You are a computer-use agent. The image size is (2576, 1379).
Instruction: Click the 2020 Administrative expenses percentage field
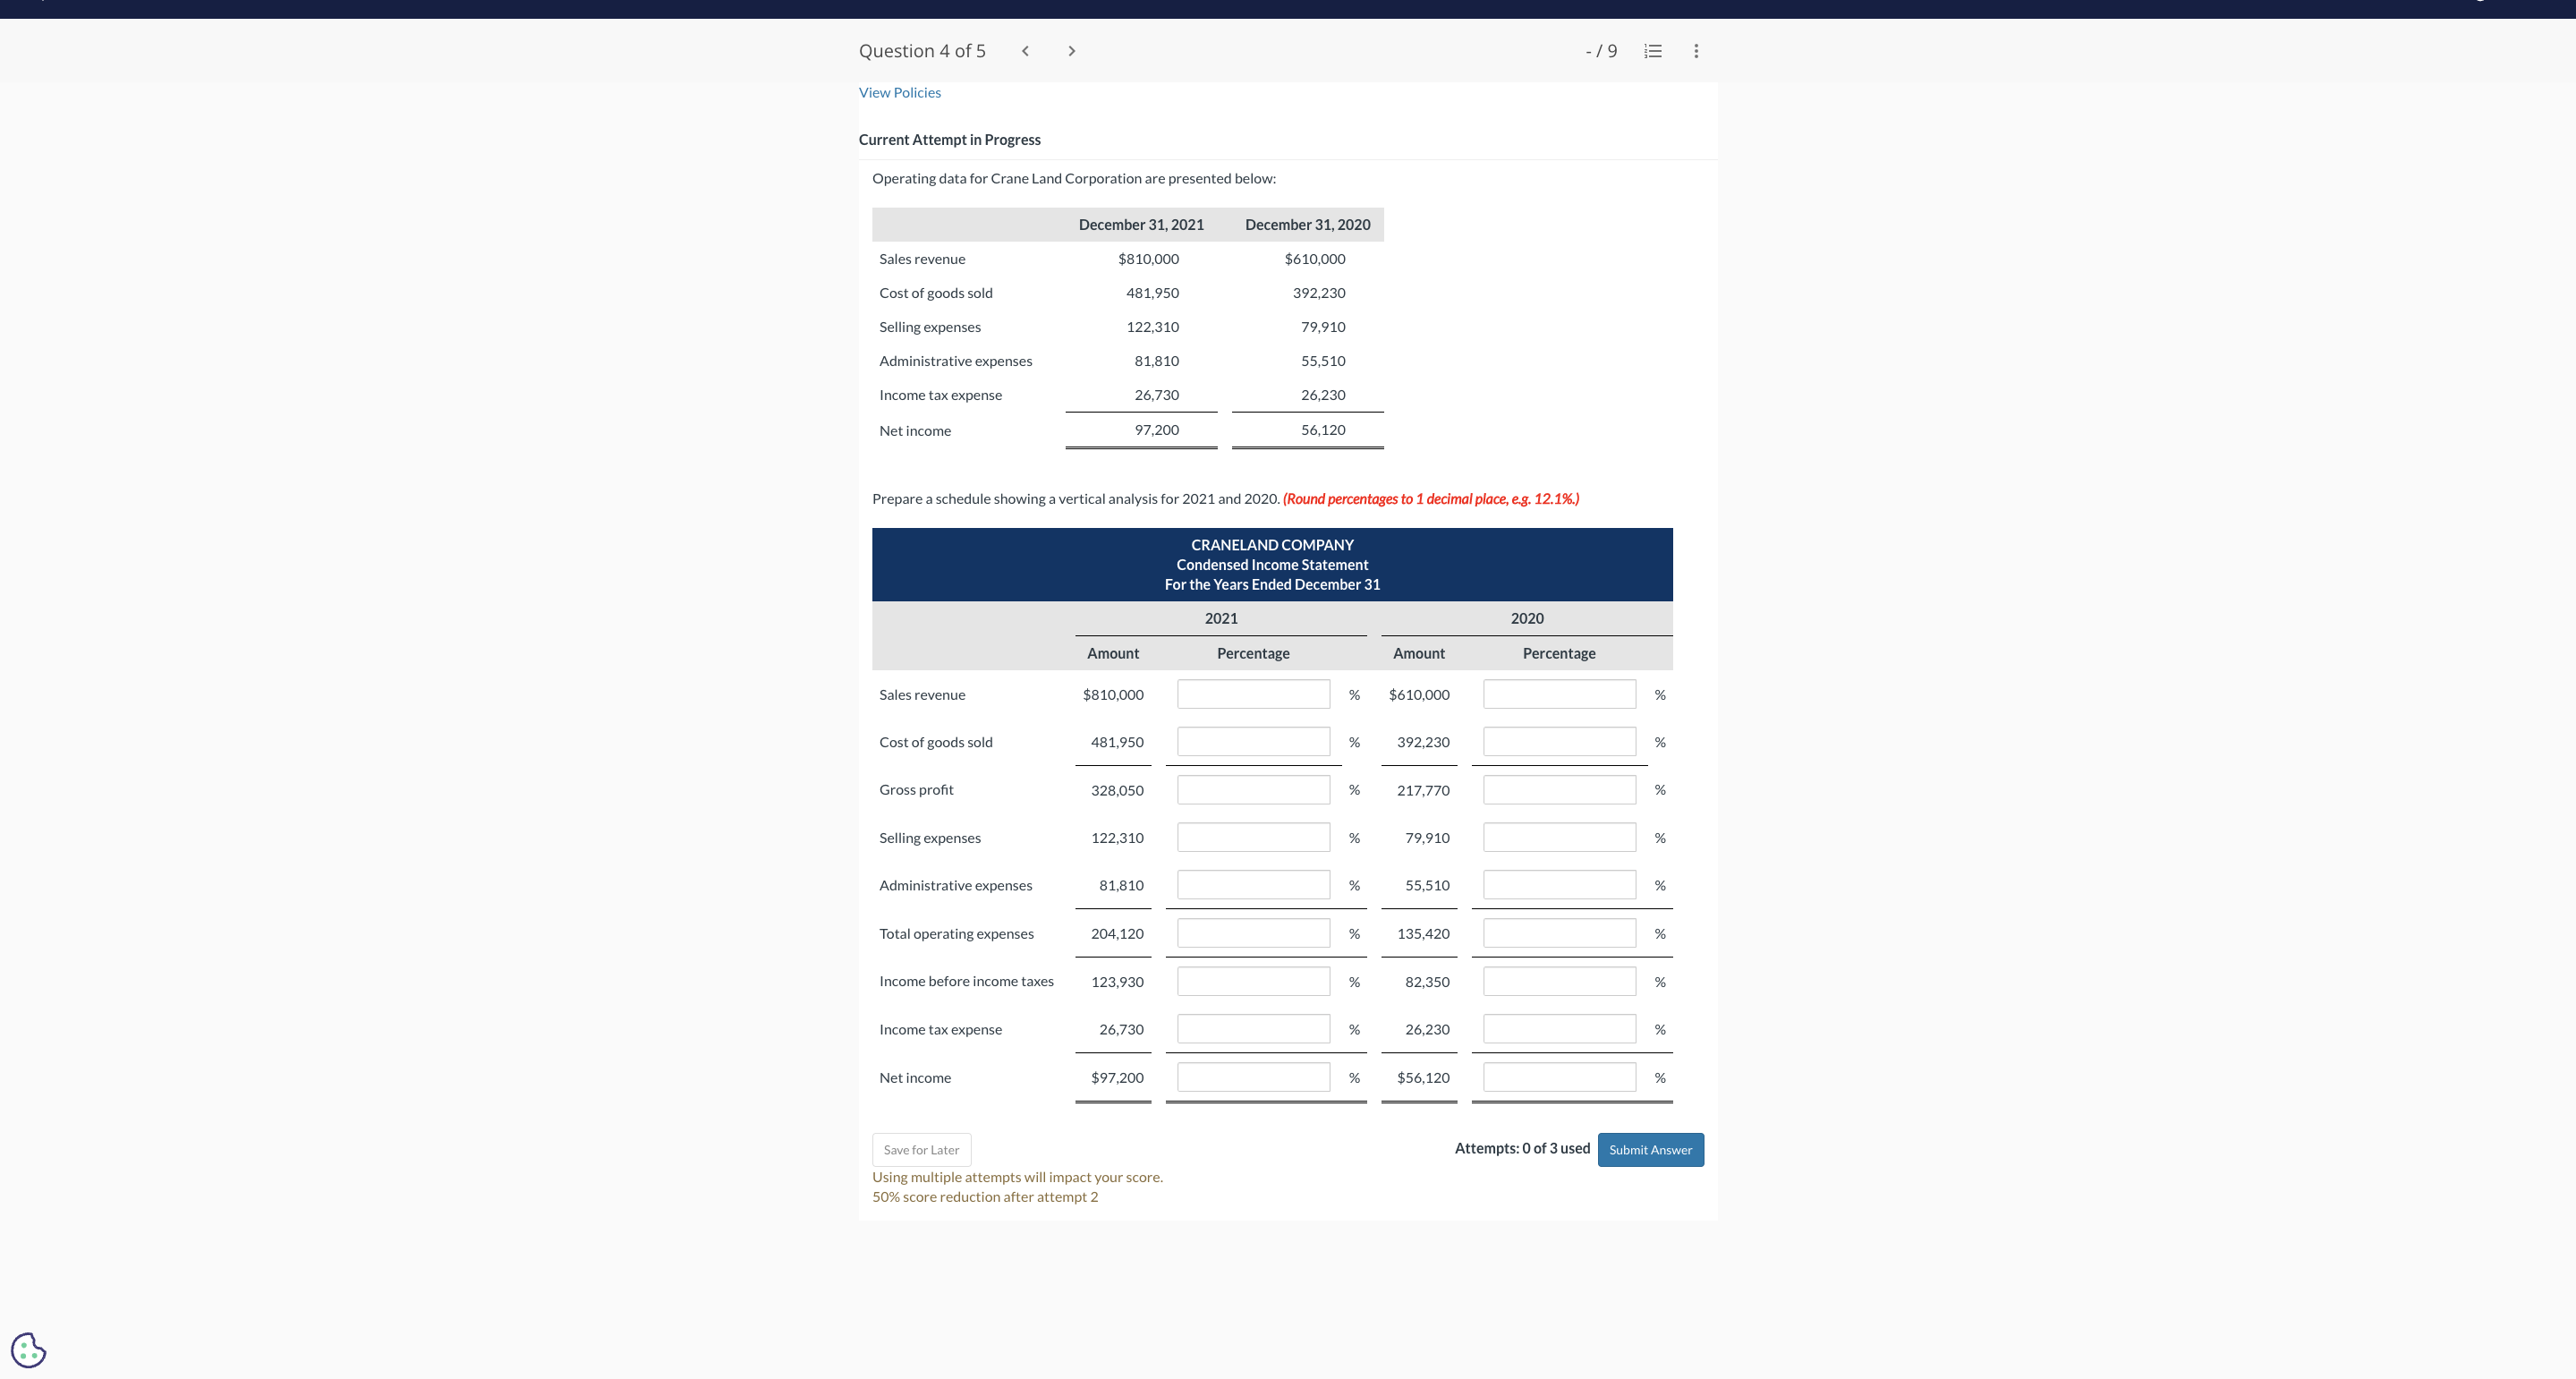[1558, 884]
